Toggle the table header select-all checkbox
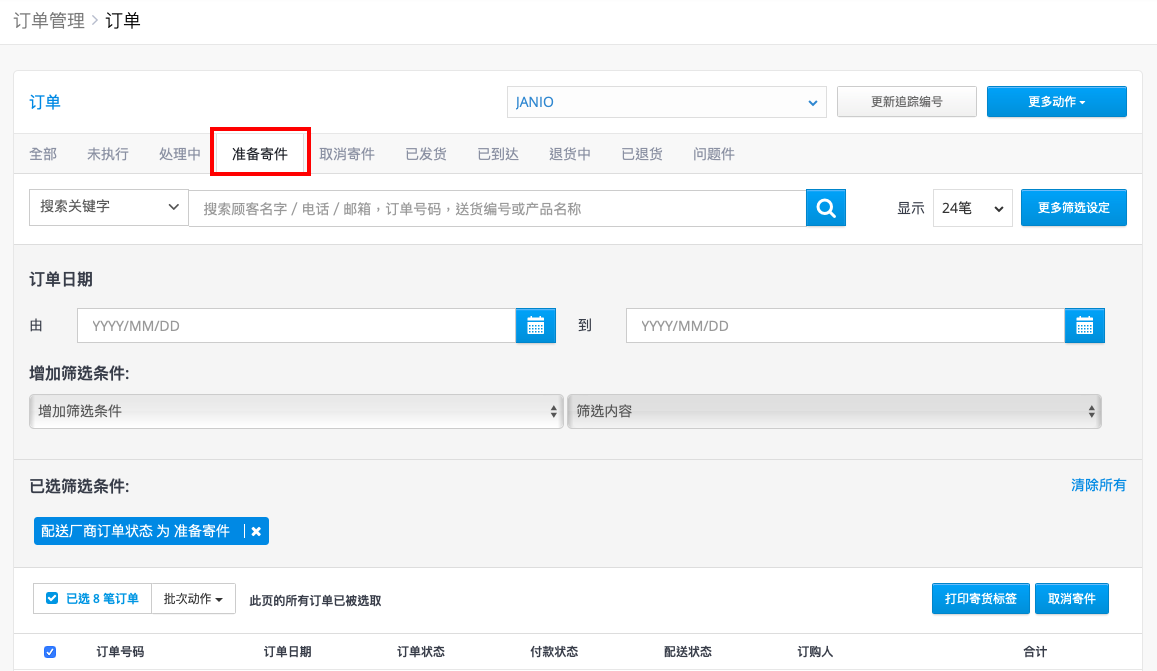 [x=50, y=652]
